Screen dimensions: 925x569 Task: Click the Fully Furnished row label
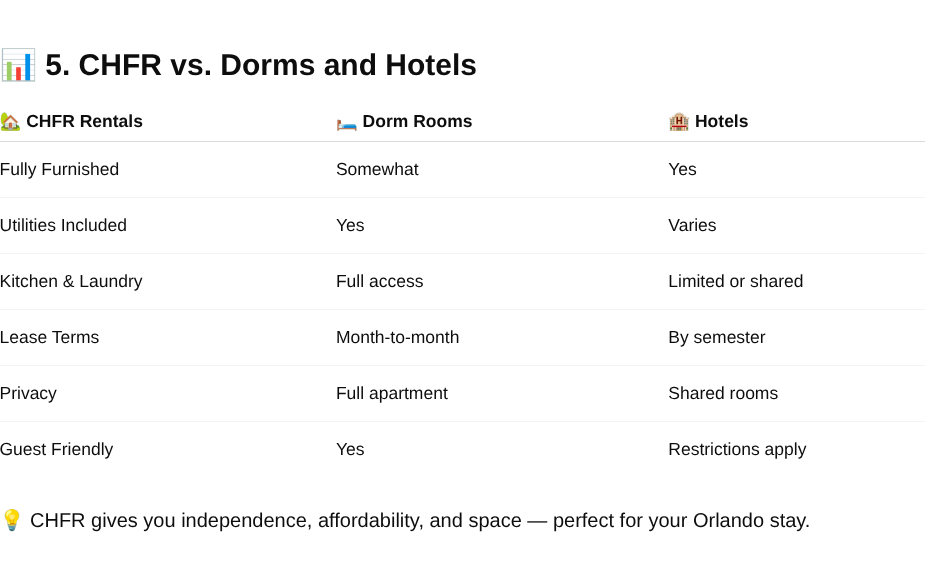pyautogui.click(x=60, y=169)
